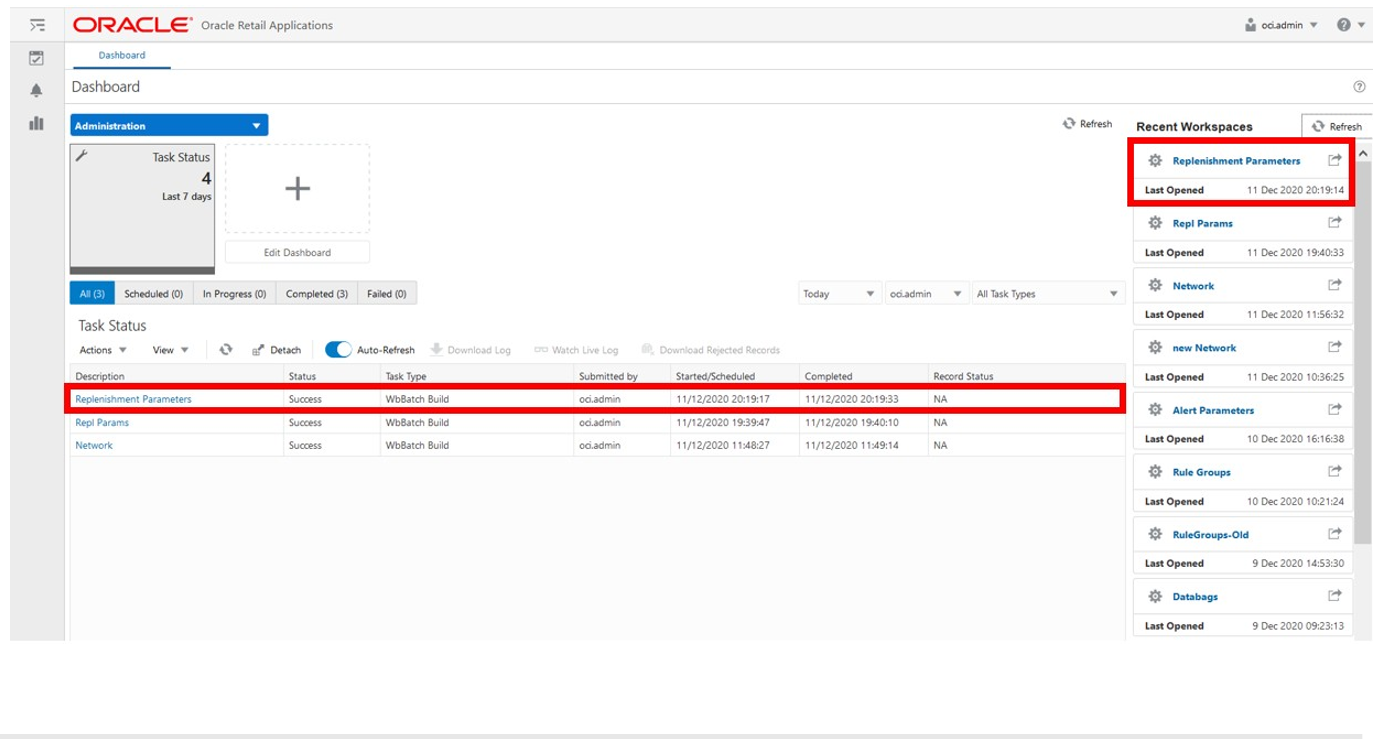Refresh the Recent Workspaces list
1386x748 pixels.
1337,126
